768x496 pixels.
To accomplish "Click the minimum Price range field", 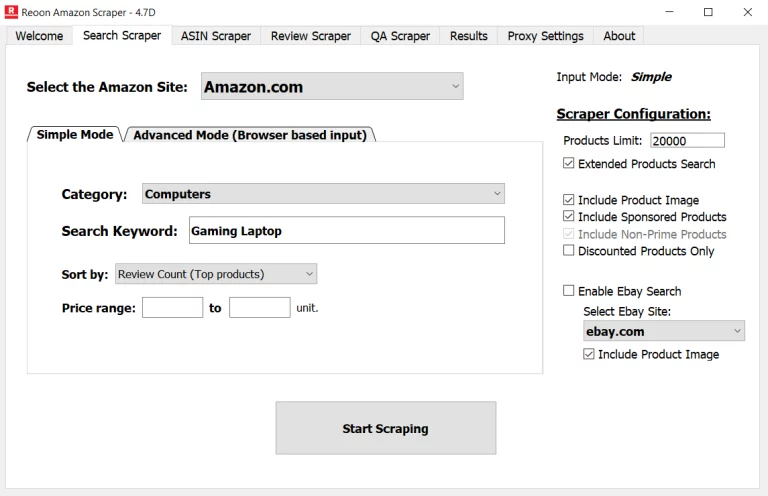I will tap(172, 307).
